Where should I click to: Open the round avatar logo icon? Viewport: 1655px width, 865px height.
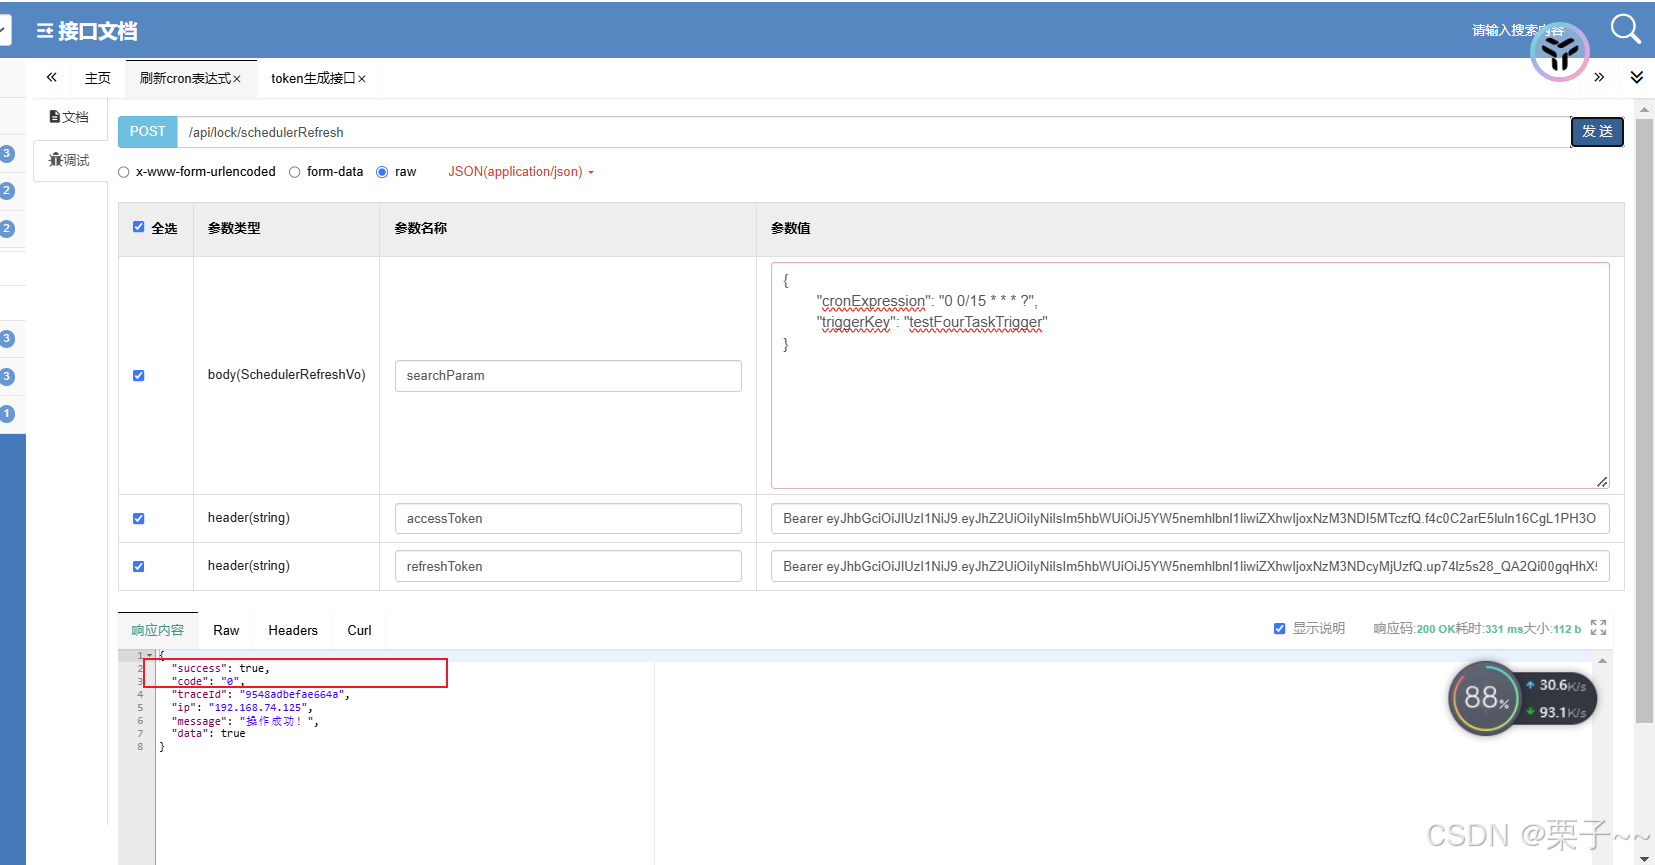point(1559,52)
